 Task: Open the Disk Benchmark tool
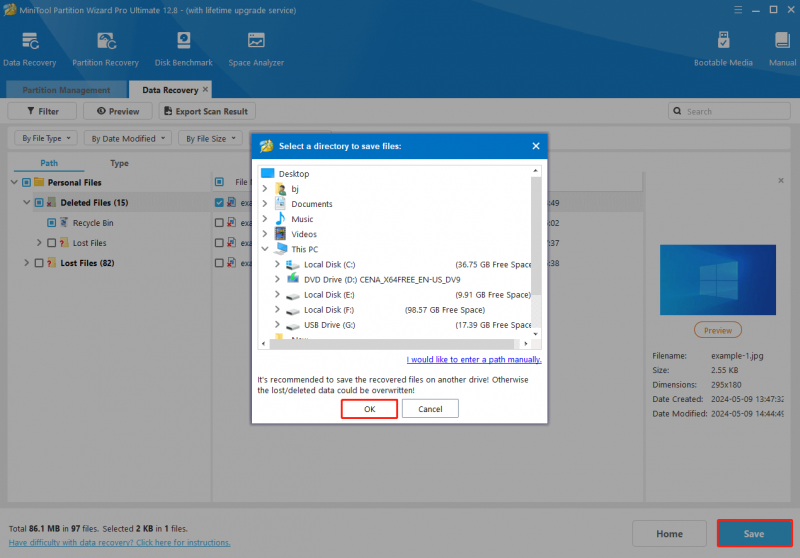pyautogui.click(x=184, y=49)
